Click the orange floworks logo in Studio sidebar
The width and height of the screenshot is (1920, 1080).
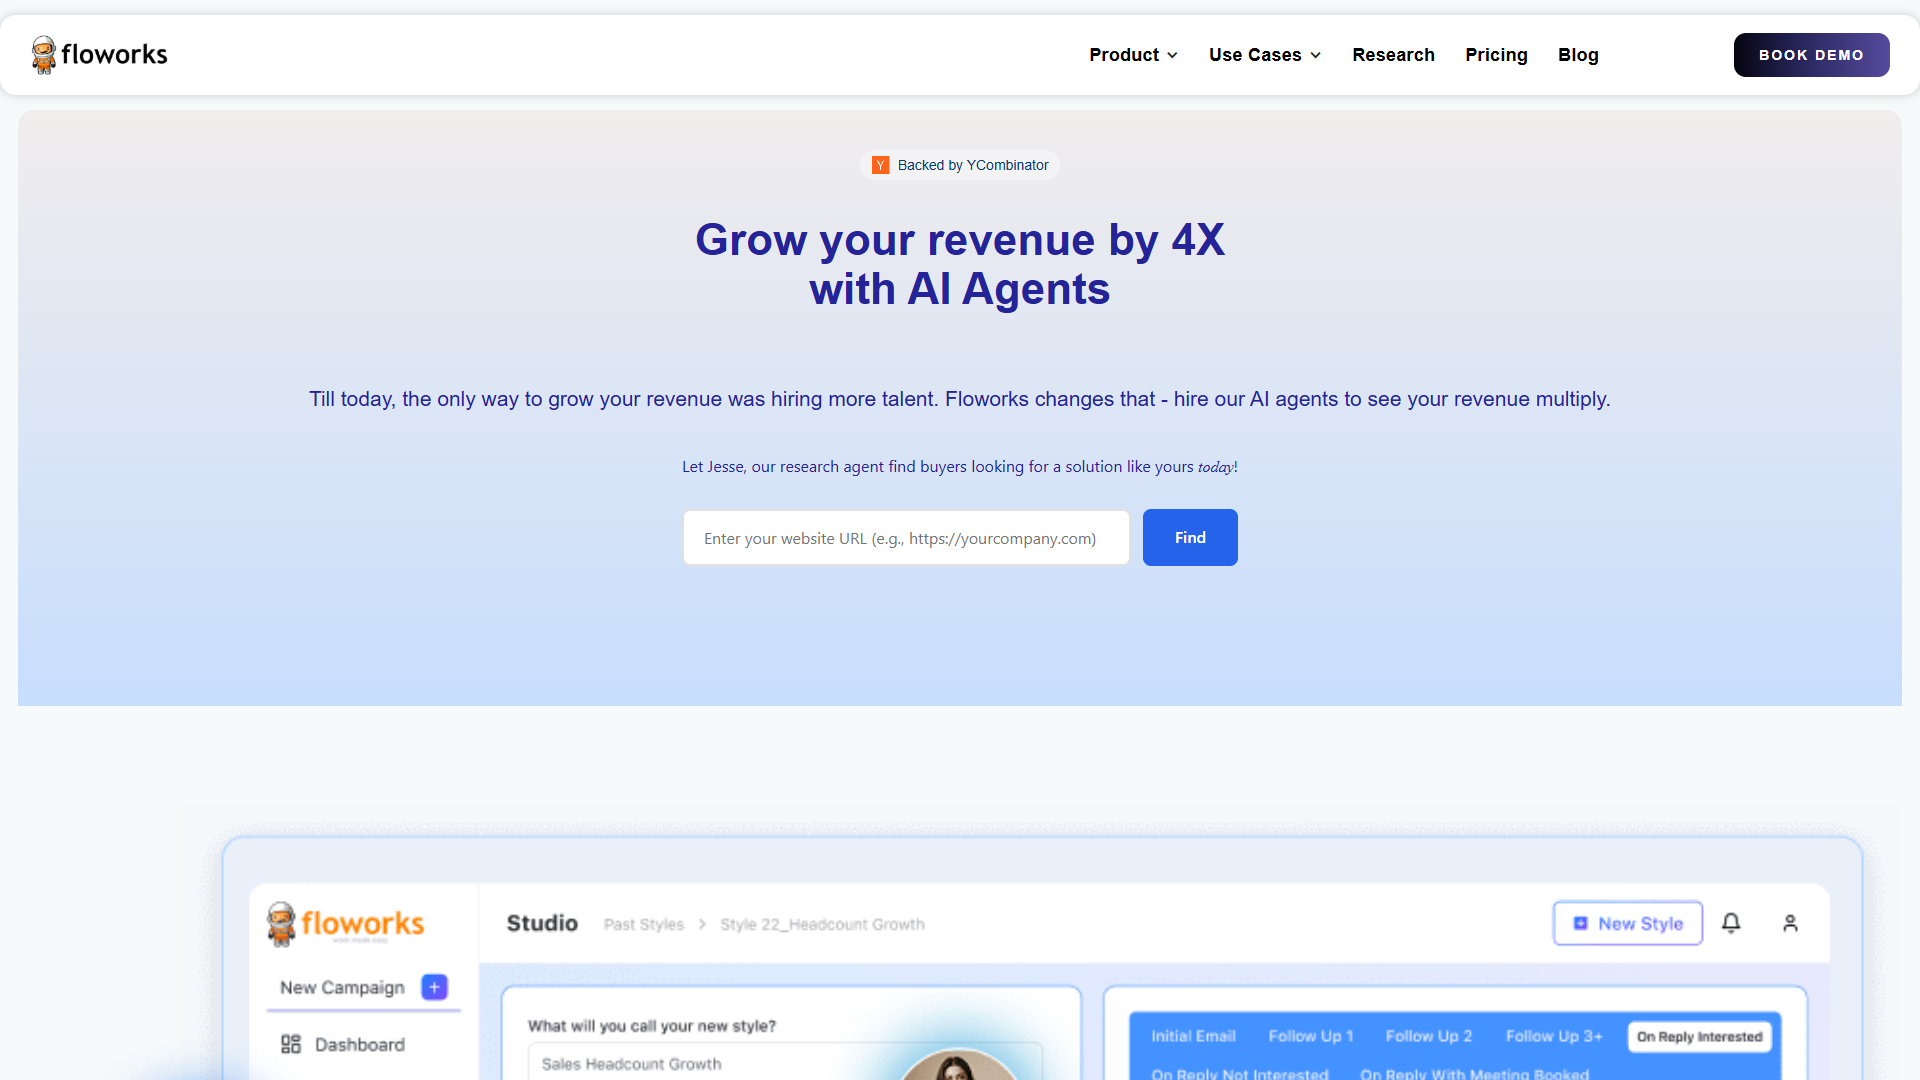click(x=346, y=923)
